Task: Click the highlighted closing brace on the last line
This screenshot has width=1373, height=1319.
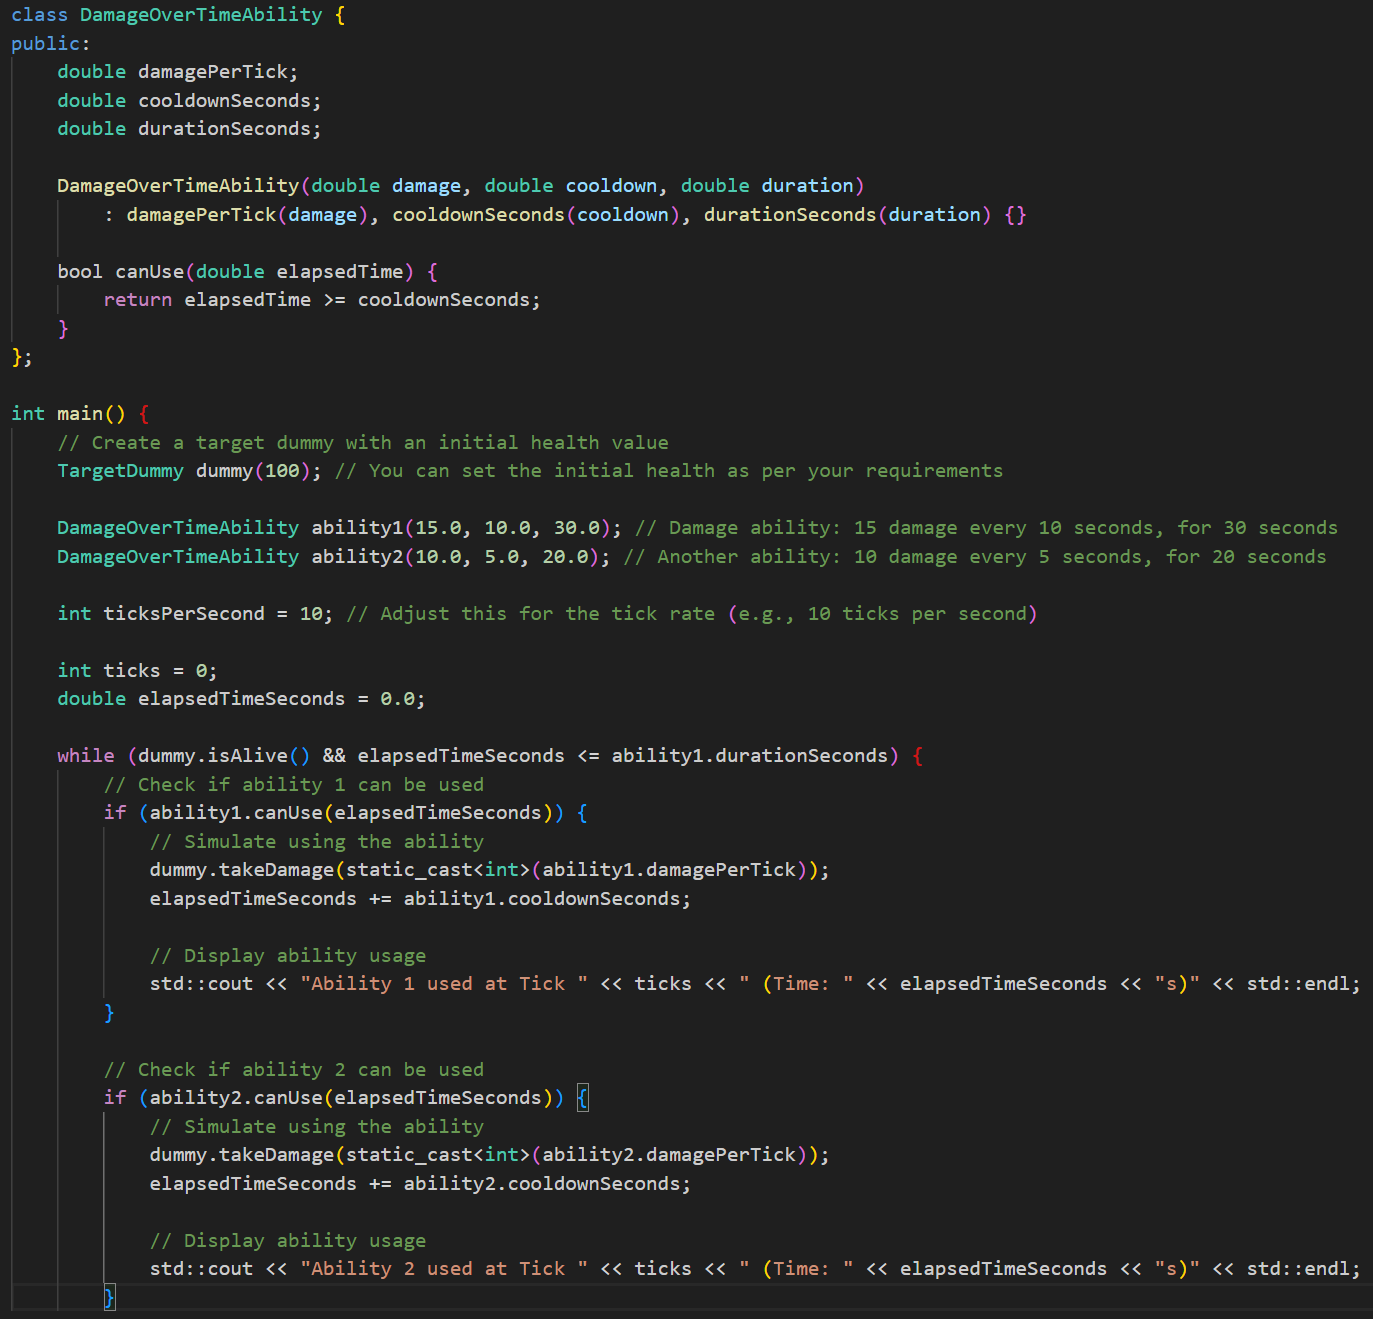Action: (109, 1298)
